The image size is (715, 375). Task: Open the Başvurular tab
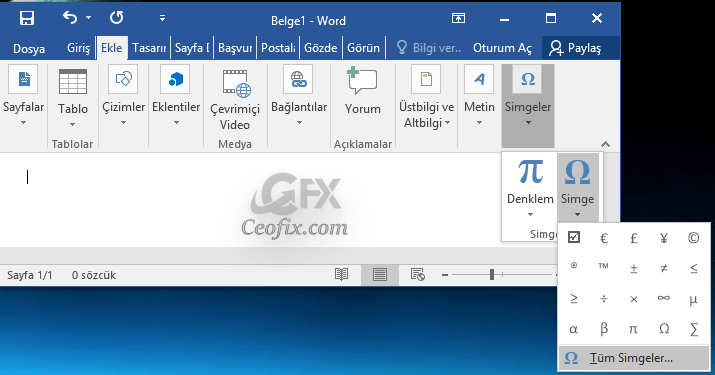tap(235, 48)
